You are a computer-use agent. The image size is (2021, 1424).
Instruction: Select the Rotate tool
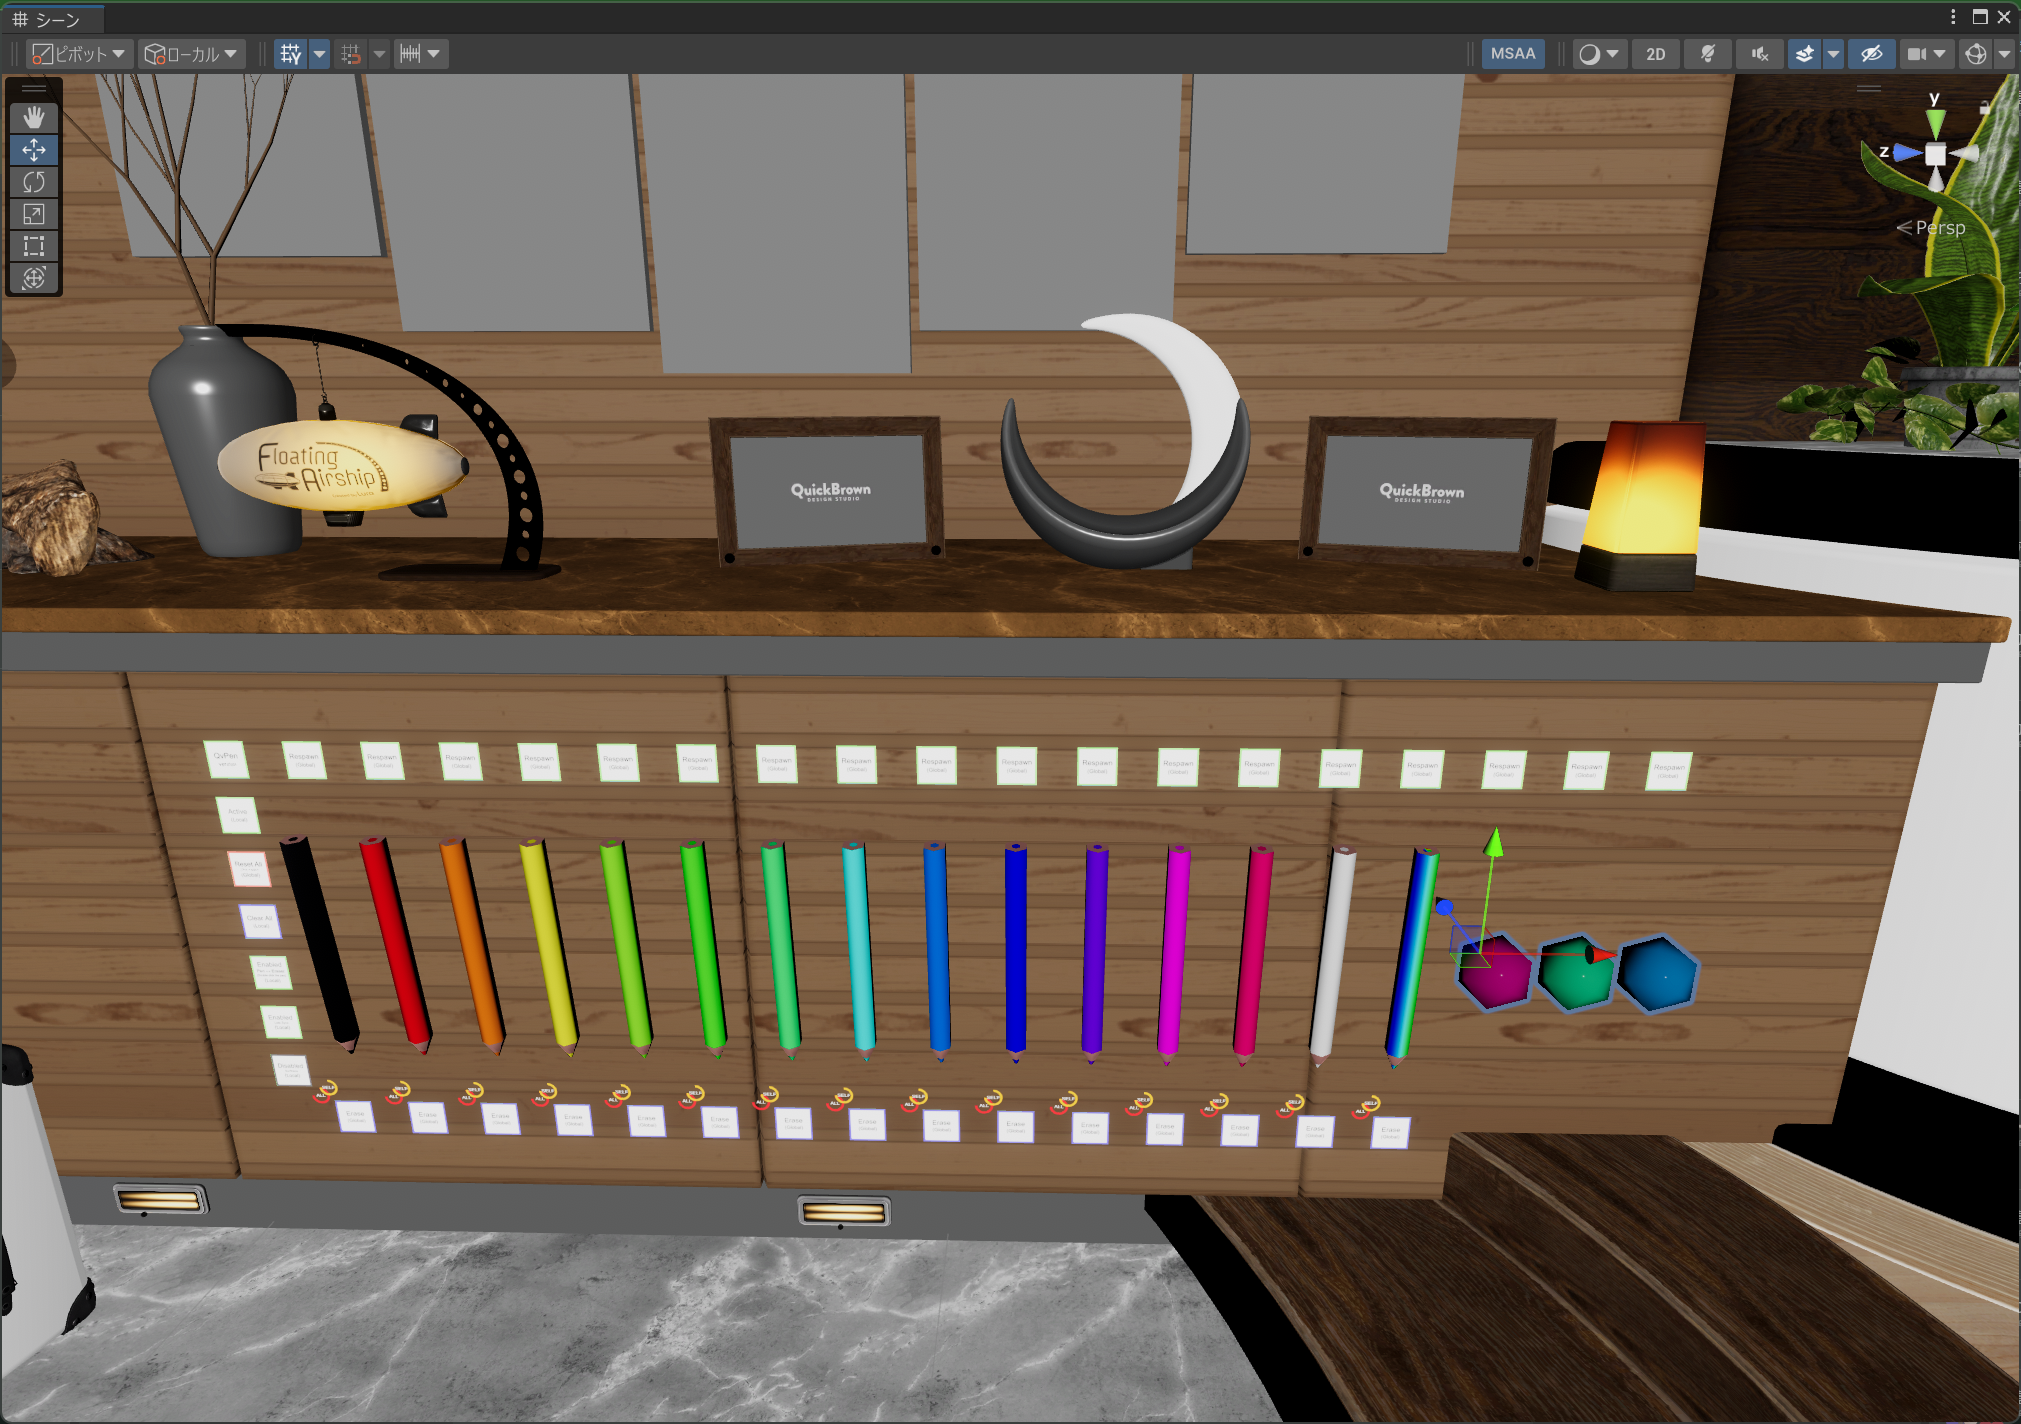tap(34, 182)
